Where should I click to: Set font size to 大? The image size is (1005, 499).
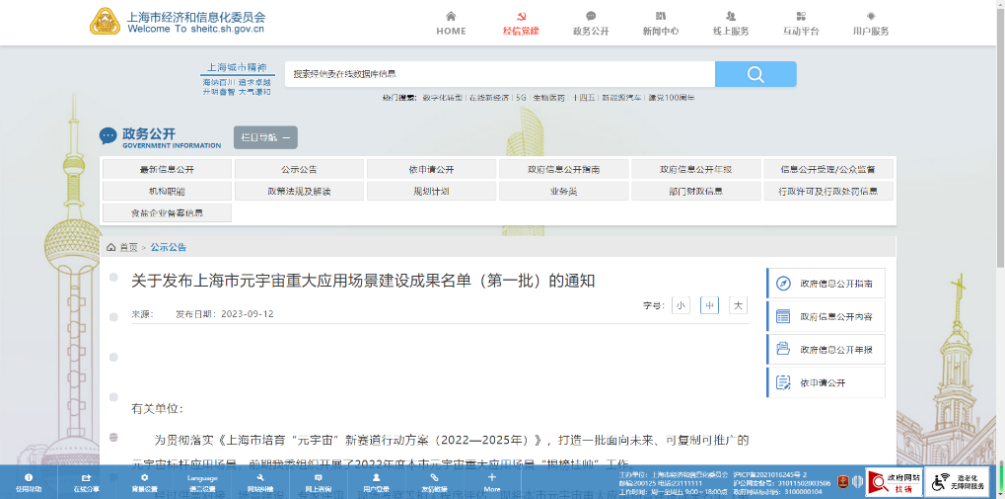coord(737,306)
